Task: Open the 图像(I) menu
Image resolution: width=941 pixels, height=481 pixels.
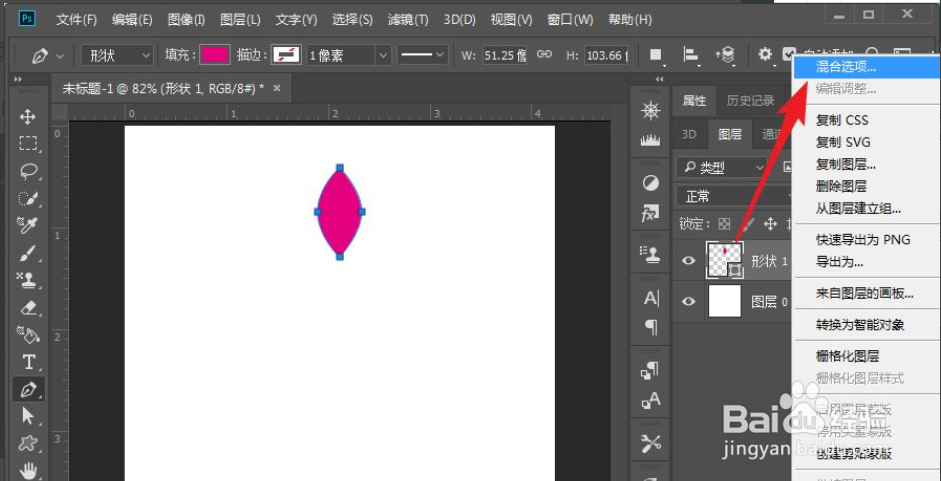Action: pos(186,20)
